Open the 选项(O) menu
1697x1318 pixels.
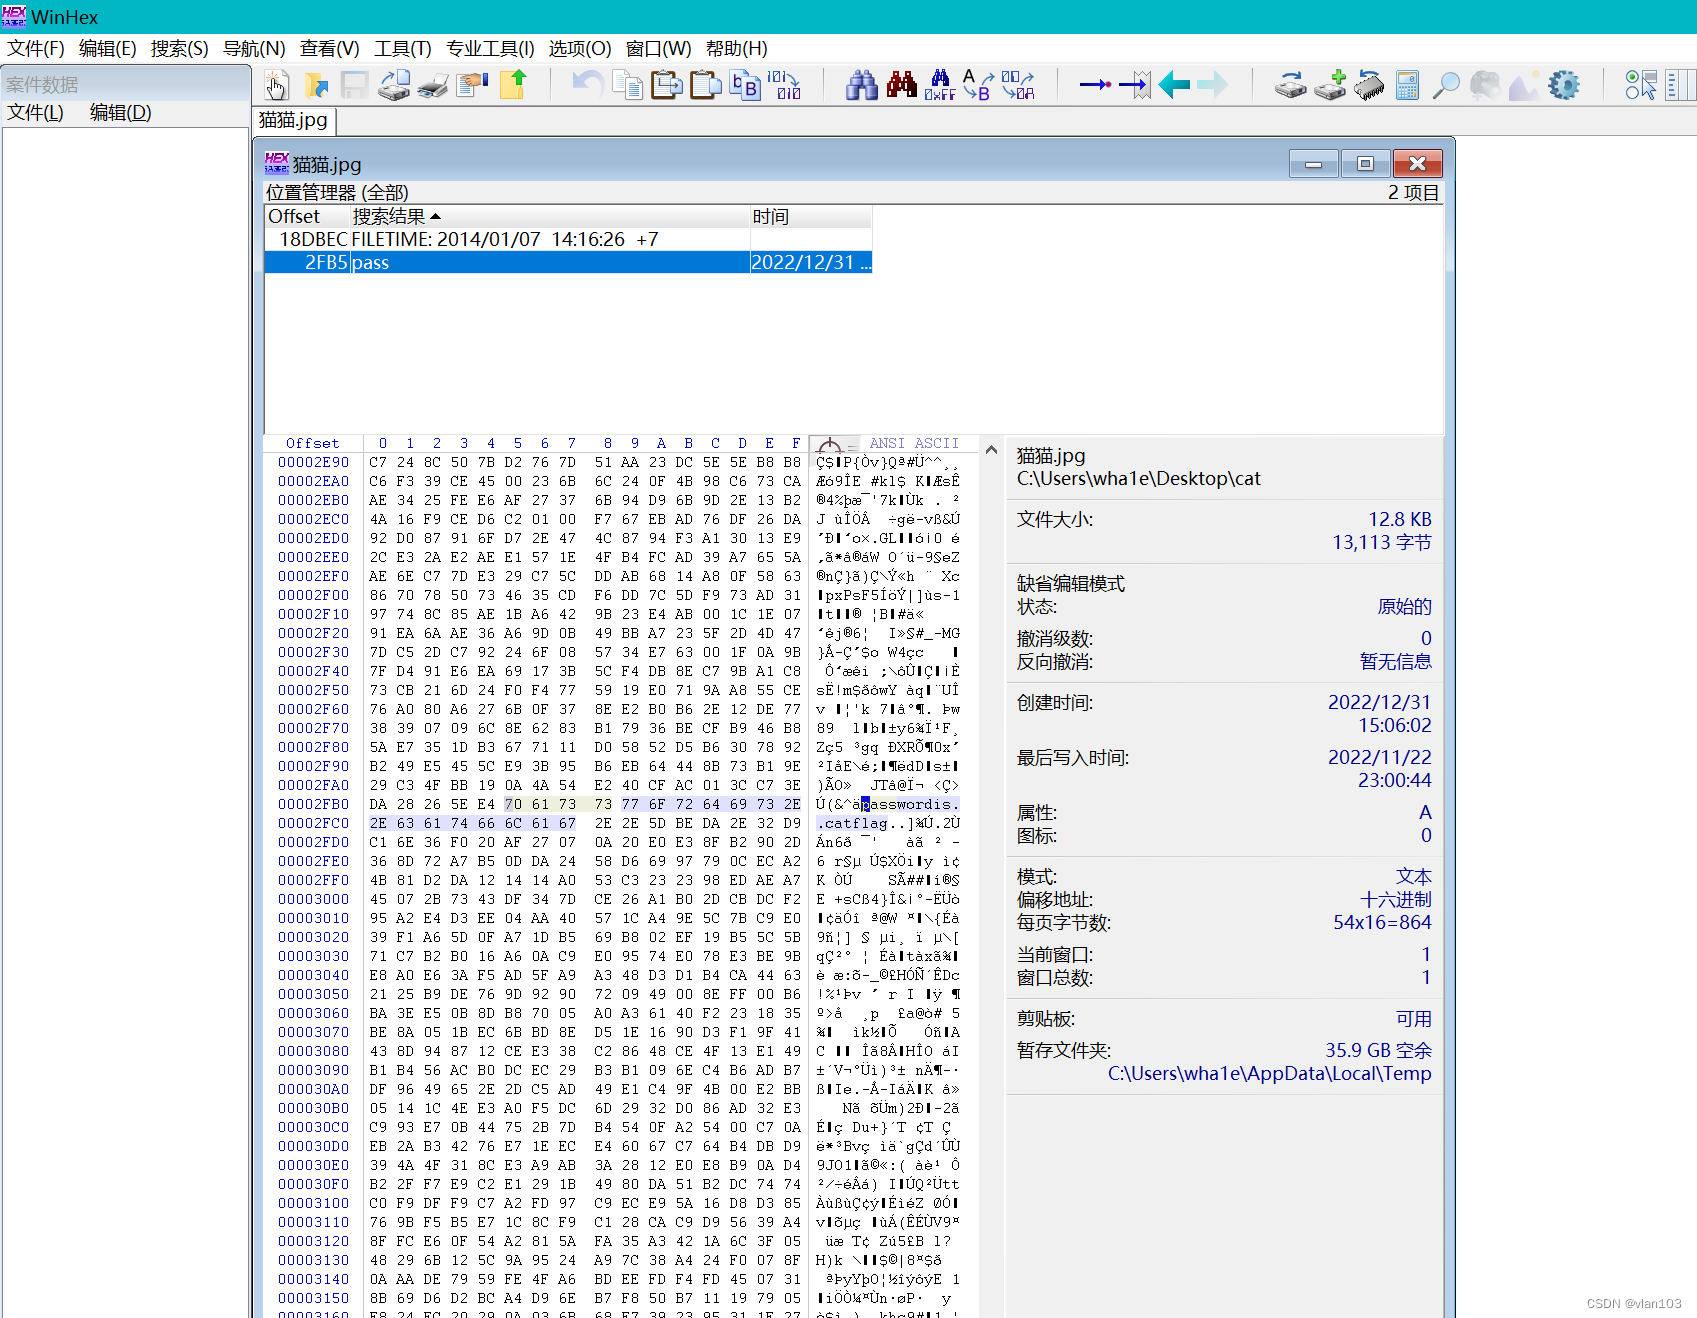[x=580, y=49]
